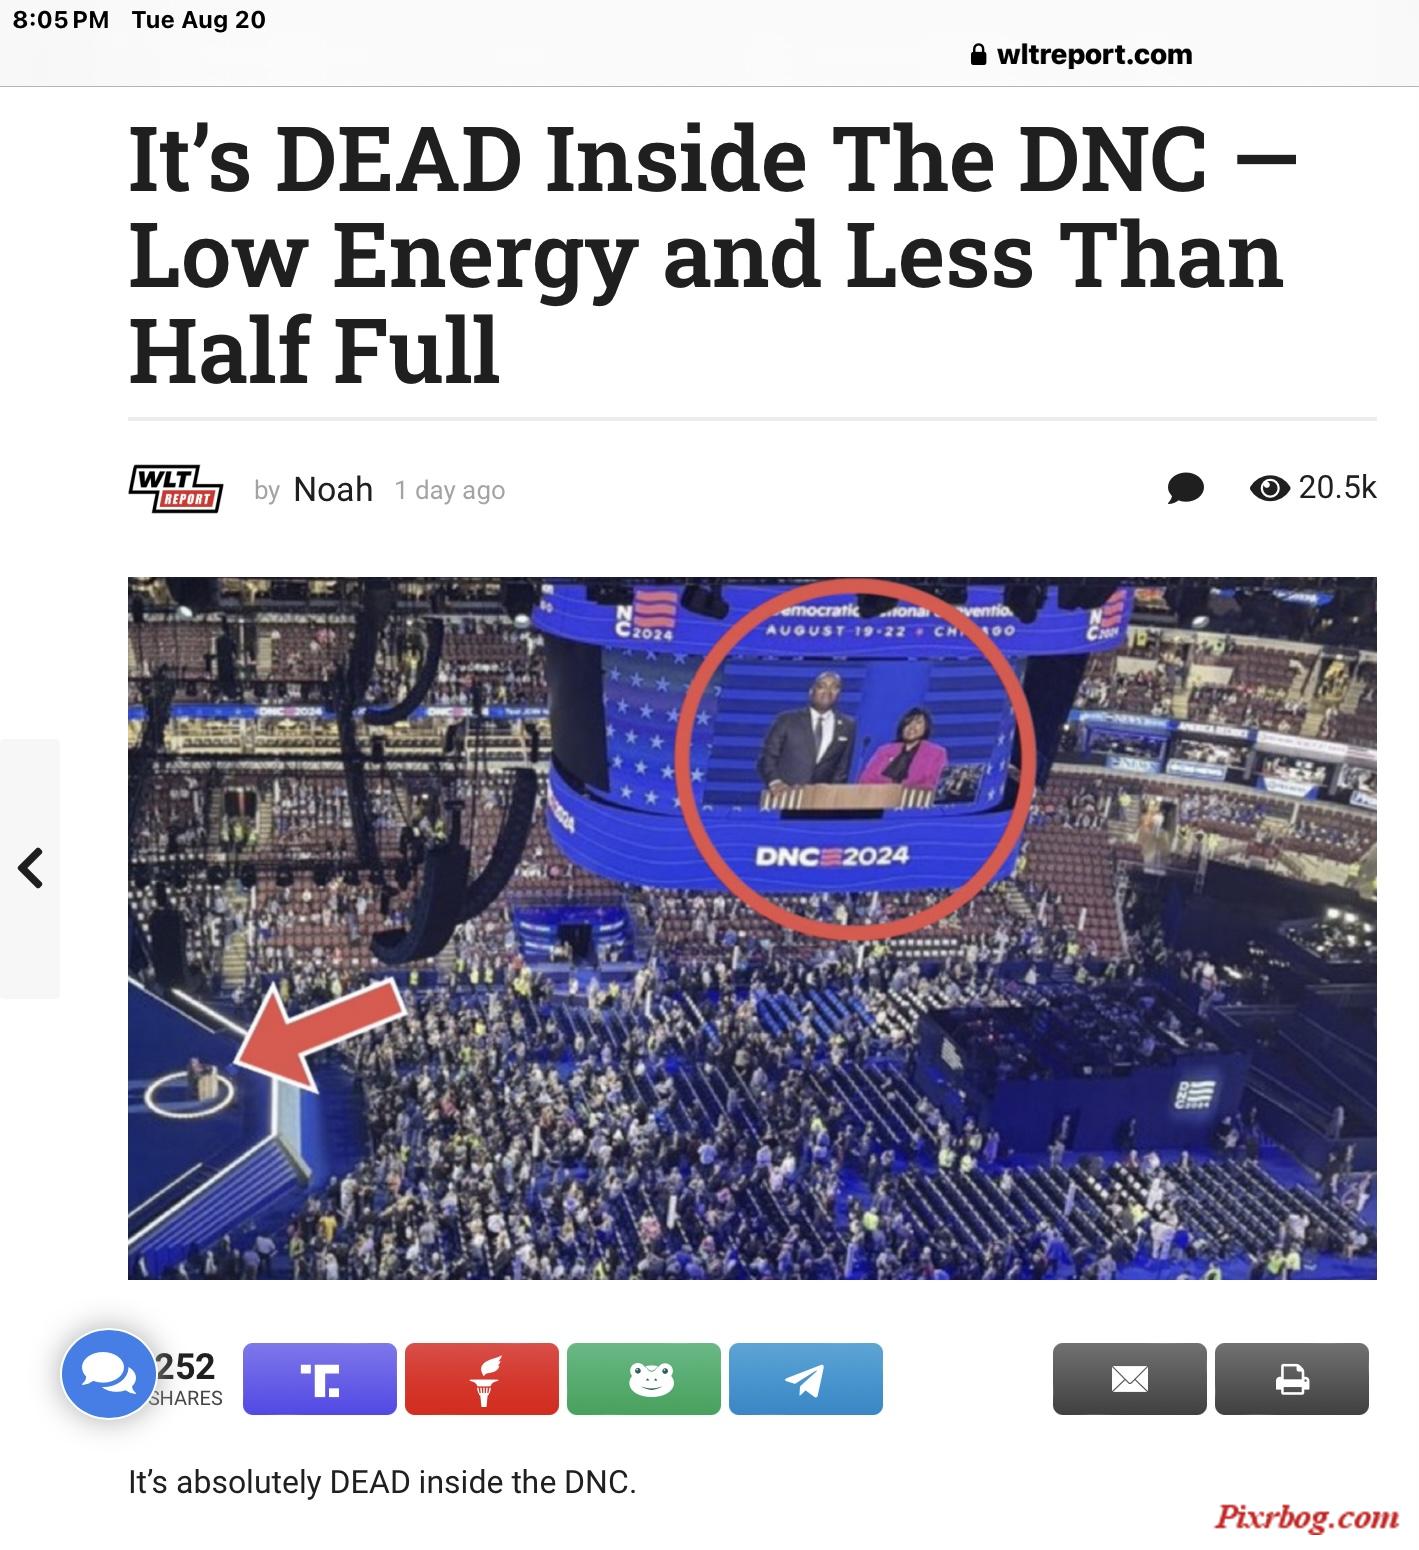The image size is (1419, 1550).
Task: Click the '1 day ago' timestamp
Action: coord(450,490)
